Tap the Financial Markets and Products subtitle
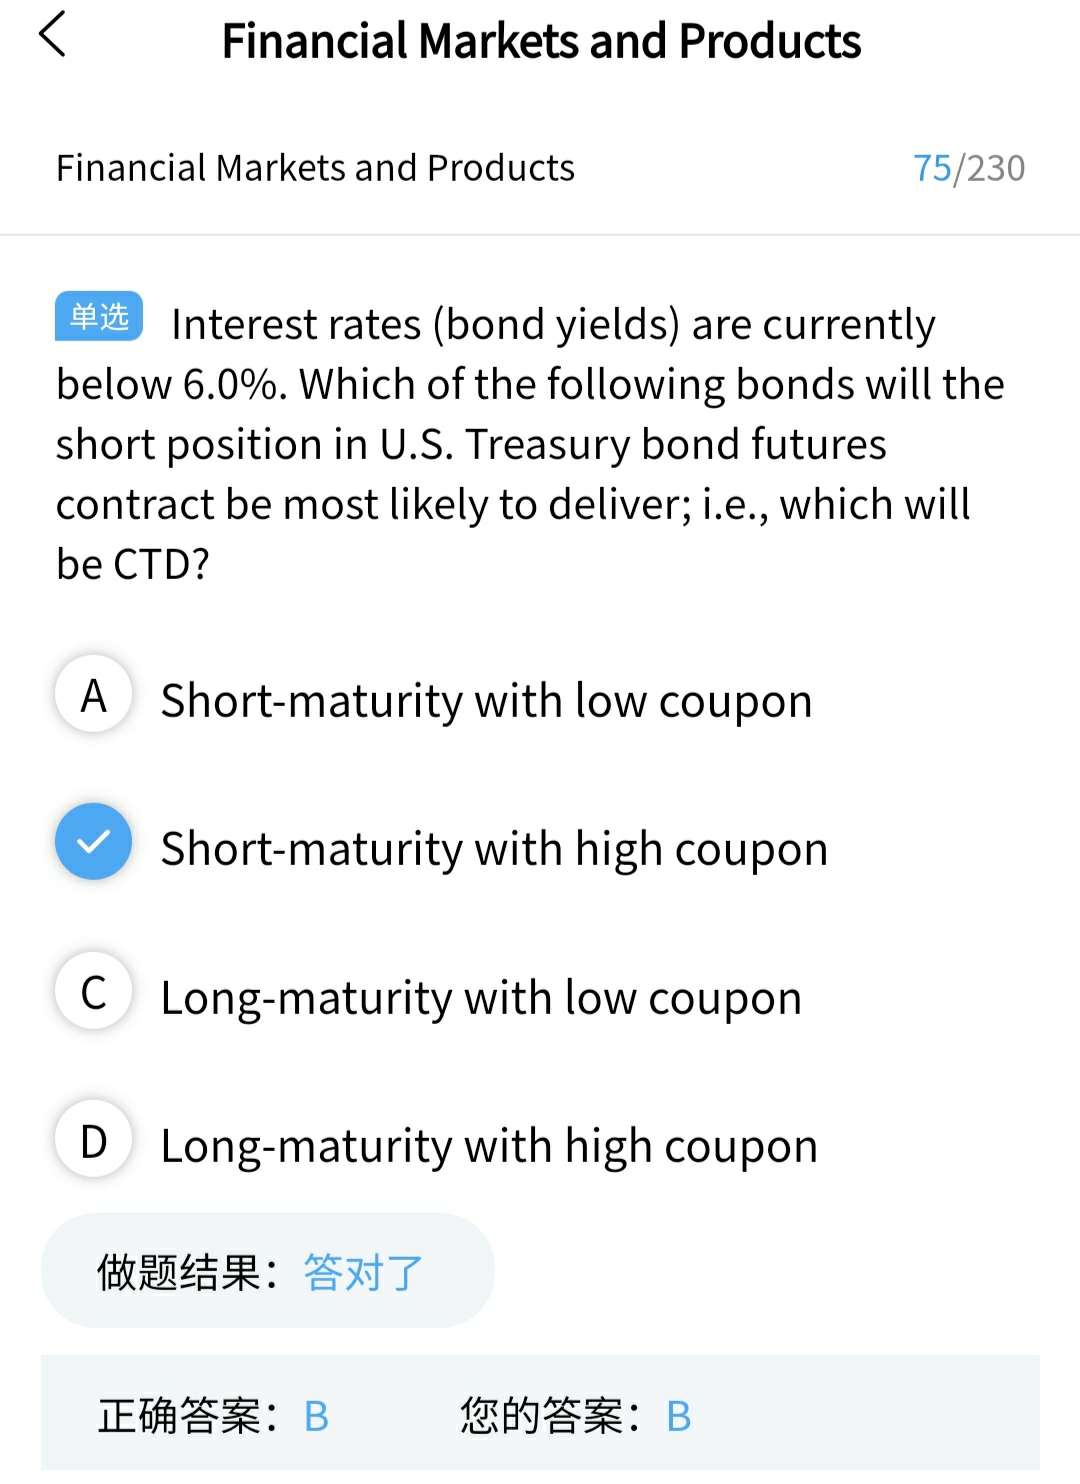 [x=315, y=168]
